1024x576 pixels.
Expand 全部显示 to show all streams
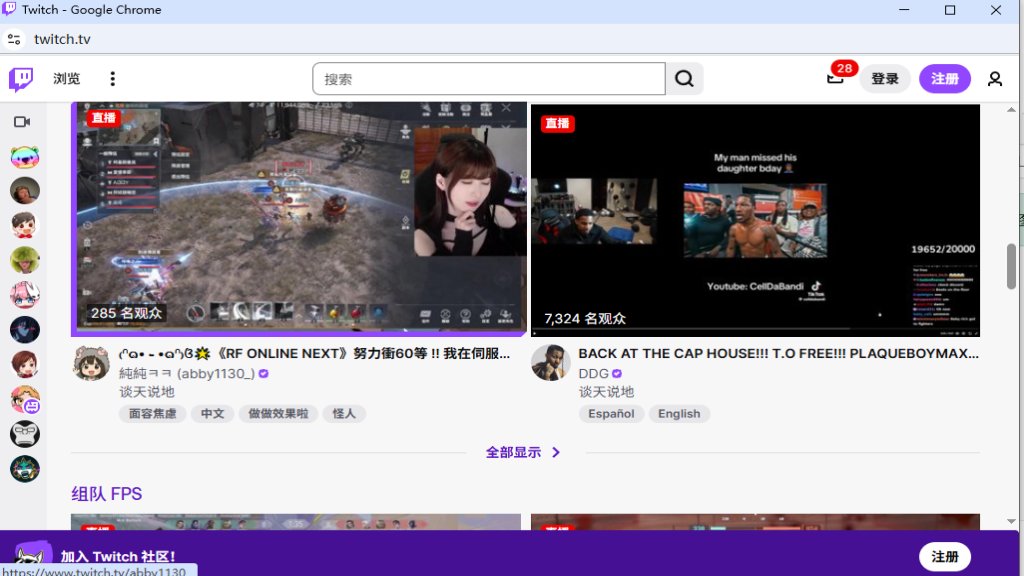(513, 452)
